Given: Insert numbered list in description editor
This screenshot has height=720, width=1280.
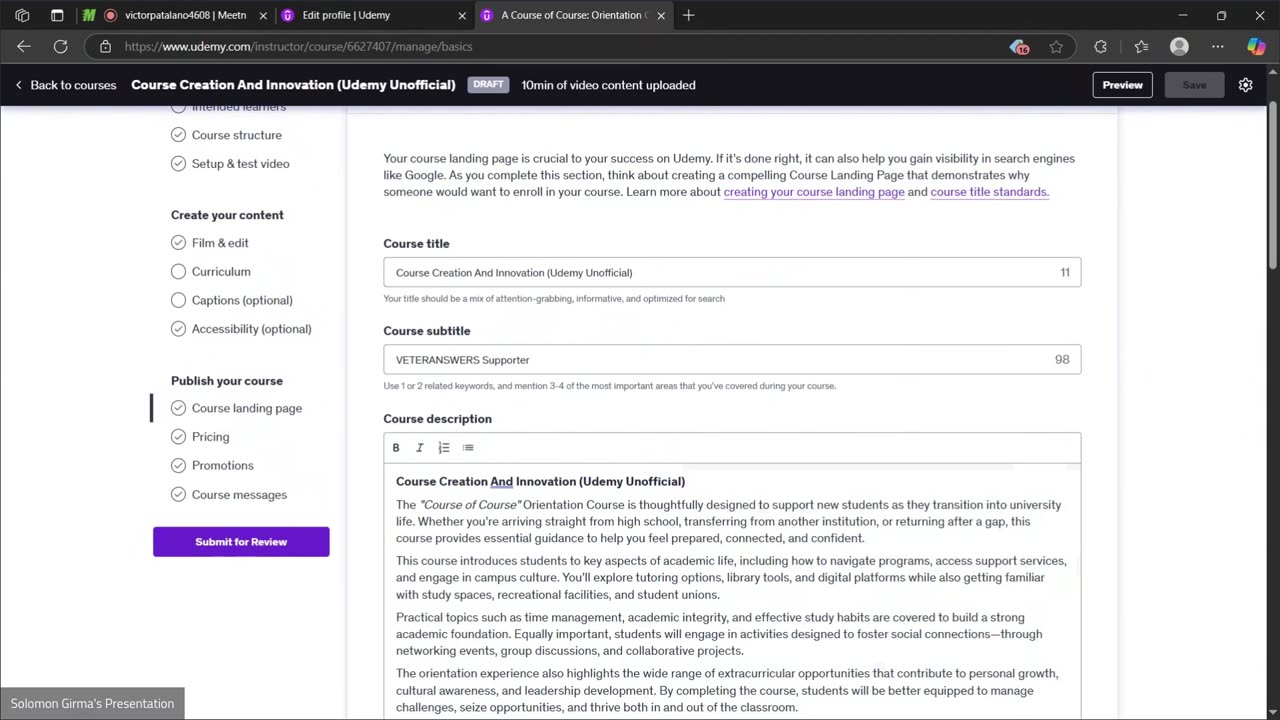Looking at the screenshot, I should tap(444, 448).
